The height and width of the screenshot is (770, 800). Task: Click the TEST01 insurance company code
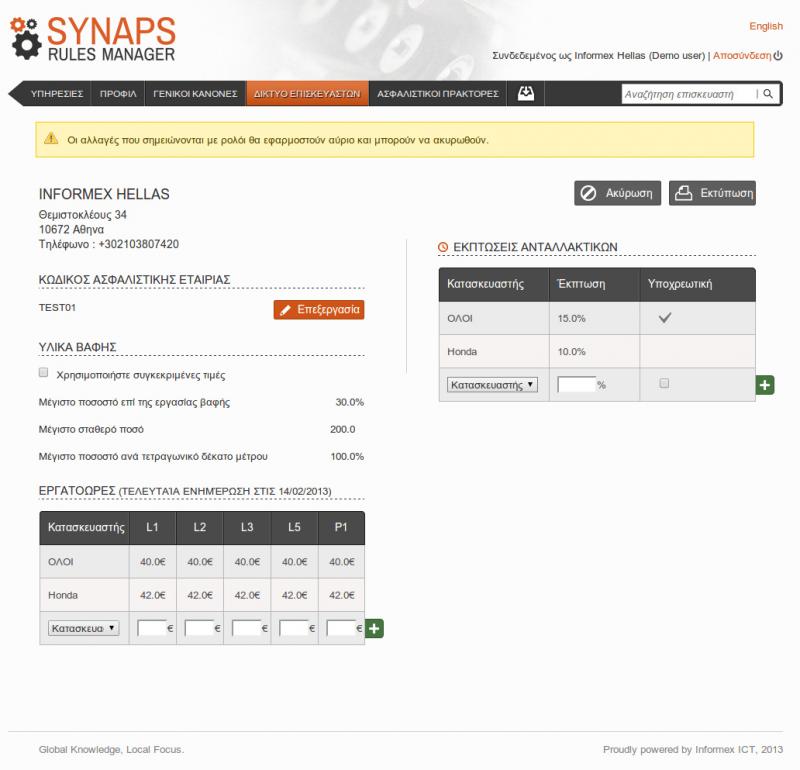click(57, 308)
